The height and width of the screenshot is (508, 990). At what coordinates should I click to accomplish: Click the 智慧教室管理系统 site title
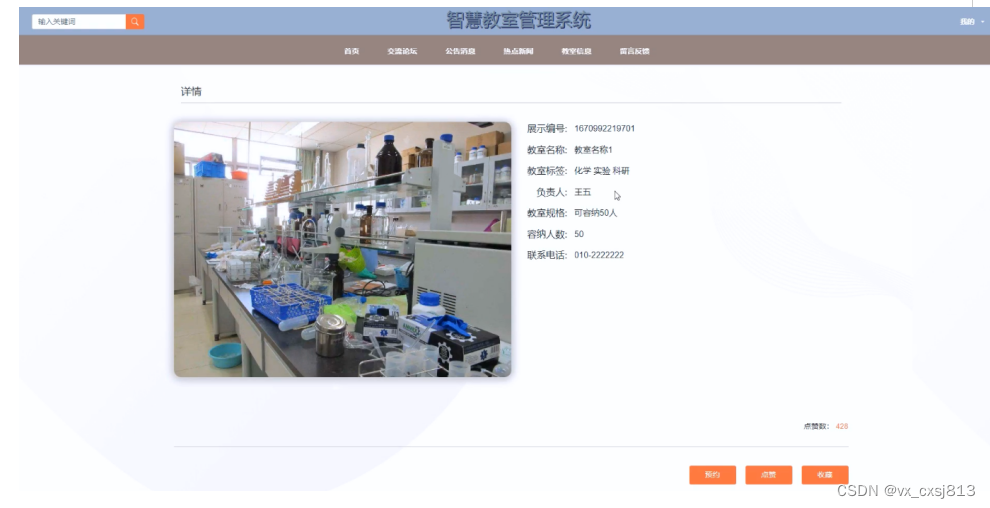pyautogui.click(x=518, y=21)
